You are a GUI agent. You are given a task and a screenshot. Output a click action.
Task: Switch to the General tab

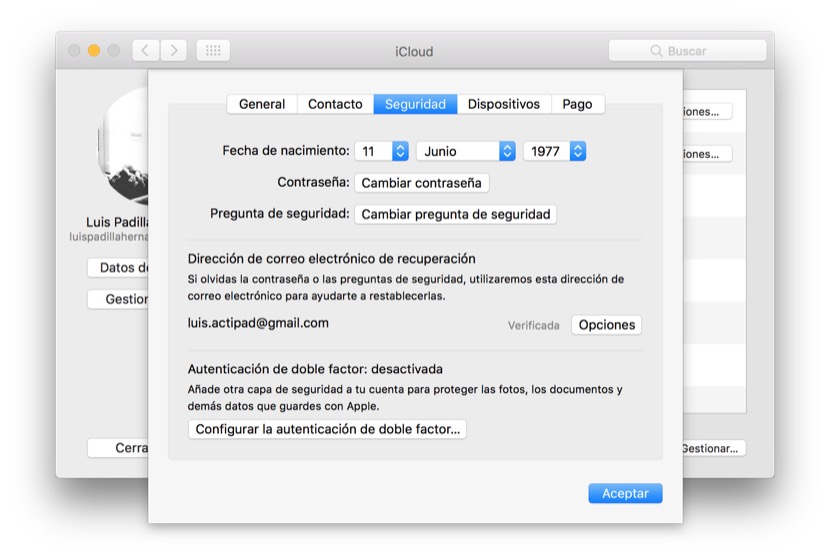coord(262,104)
